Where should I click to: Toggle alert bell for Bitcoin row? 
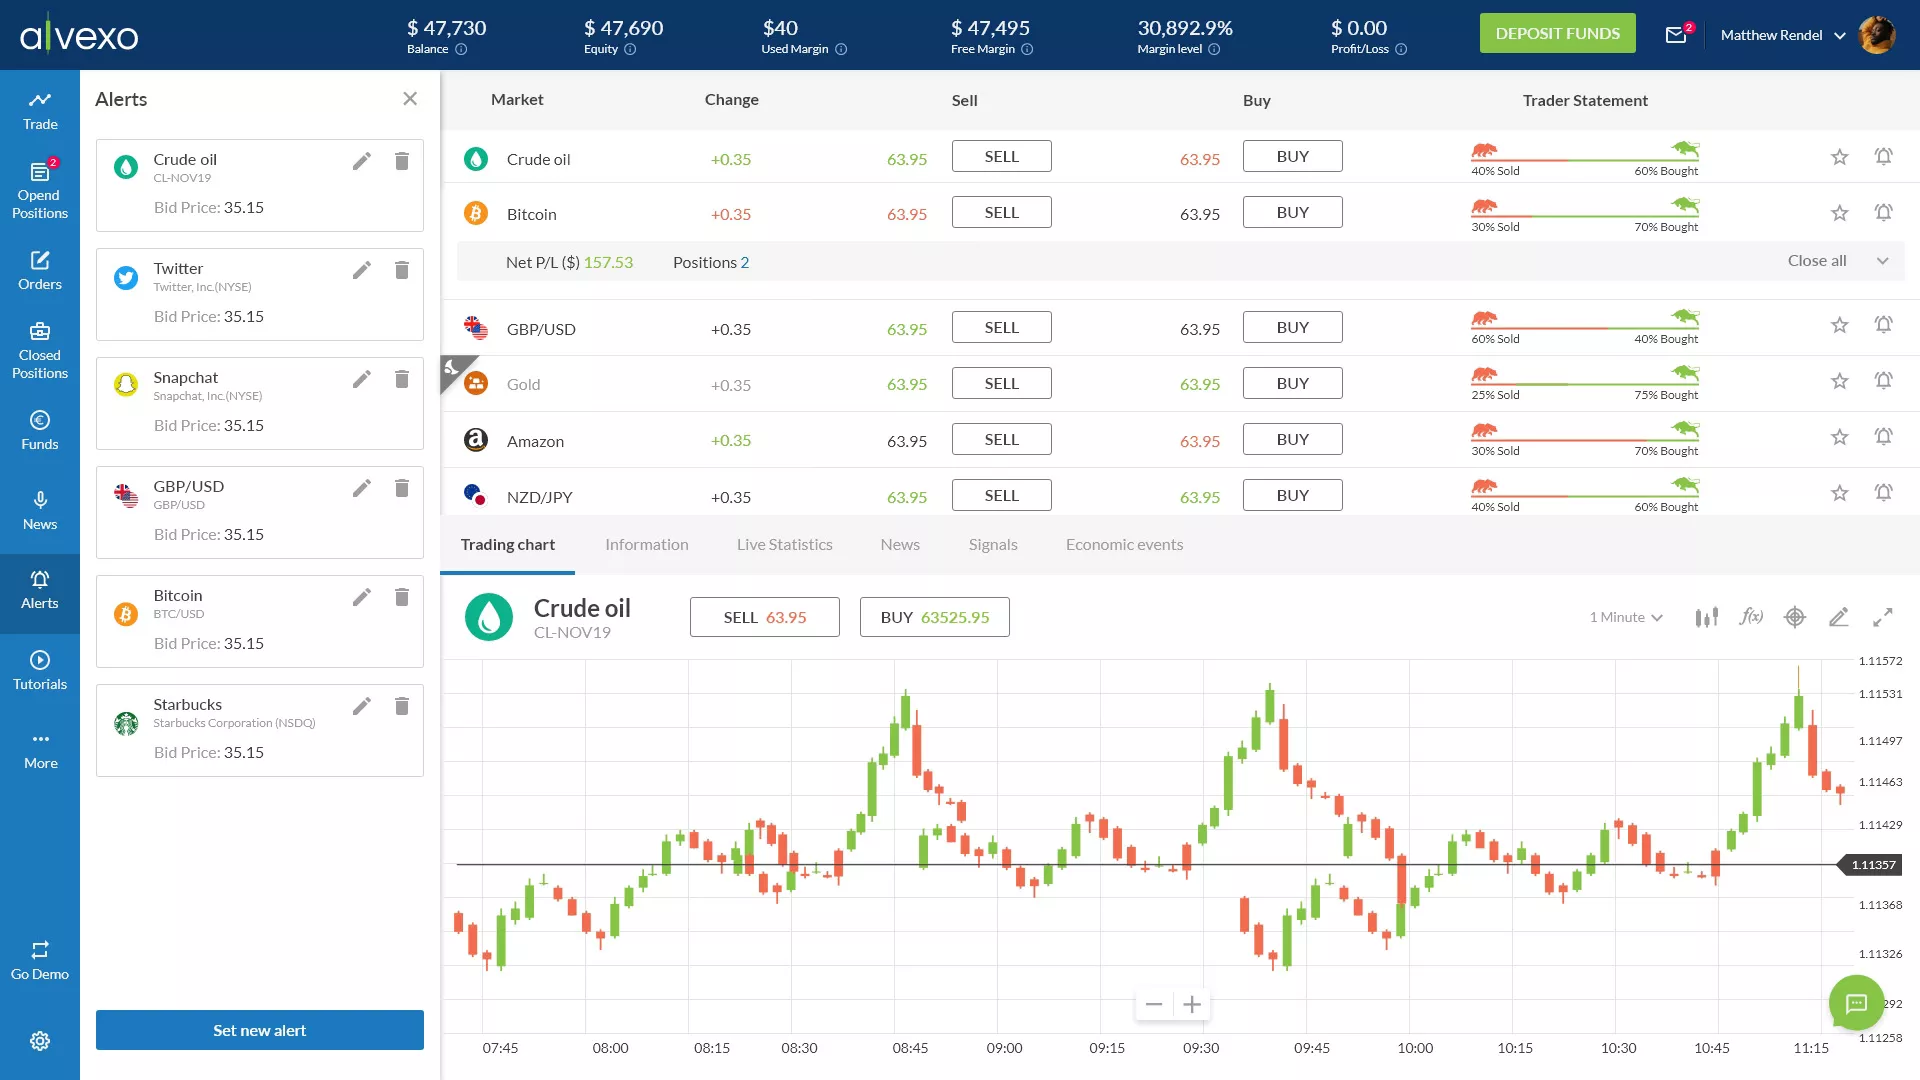1884,213
